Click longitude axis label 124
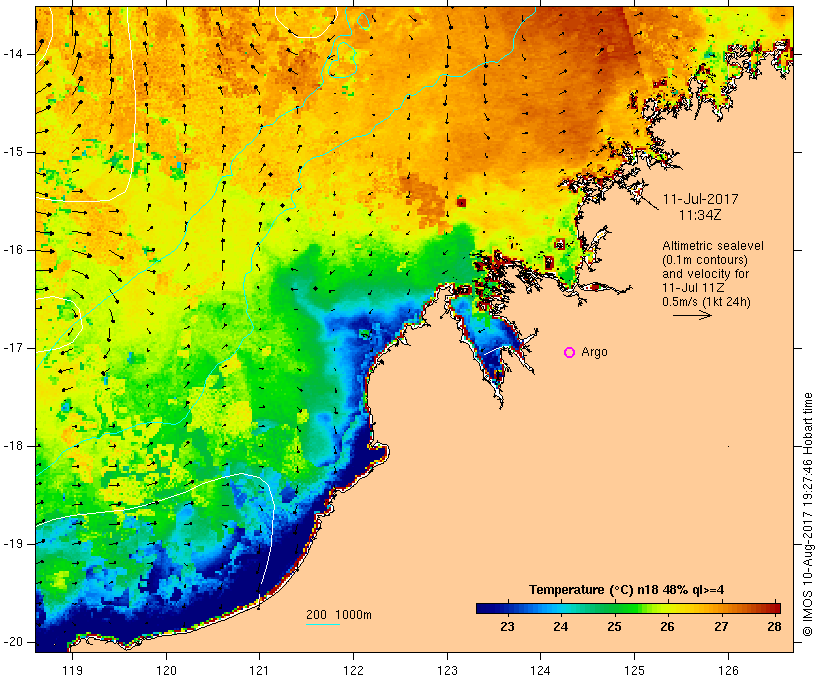820x680 pixels. [541, 670]
